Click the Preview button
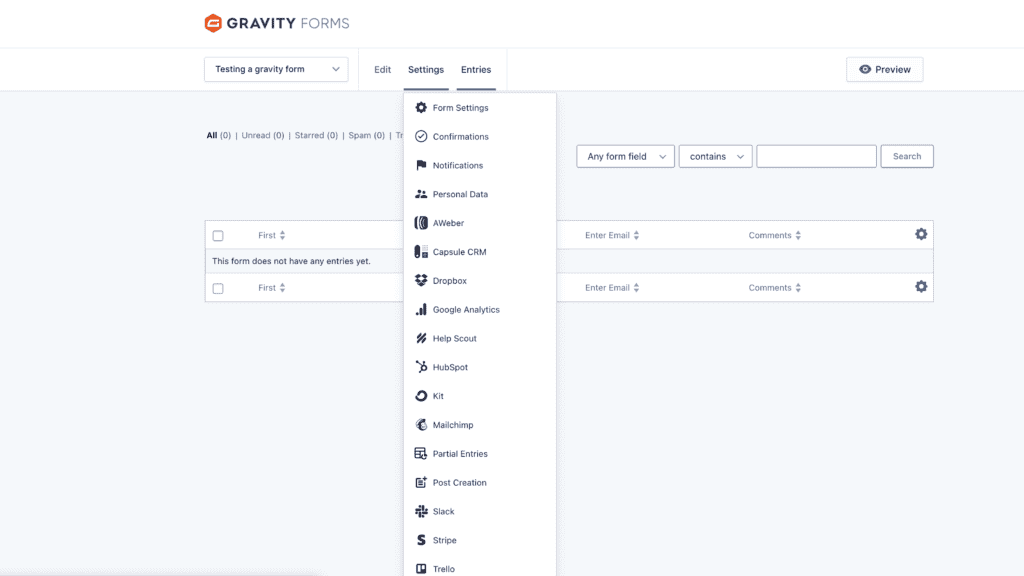This screenshot has width=1024, height=576. click(x=885, y=69)
